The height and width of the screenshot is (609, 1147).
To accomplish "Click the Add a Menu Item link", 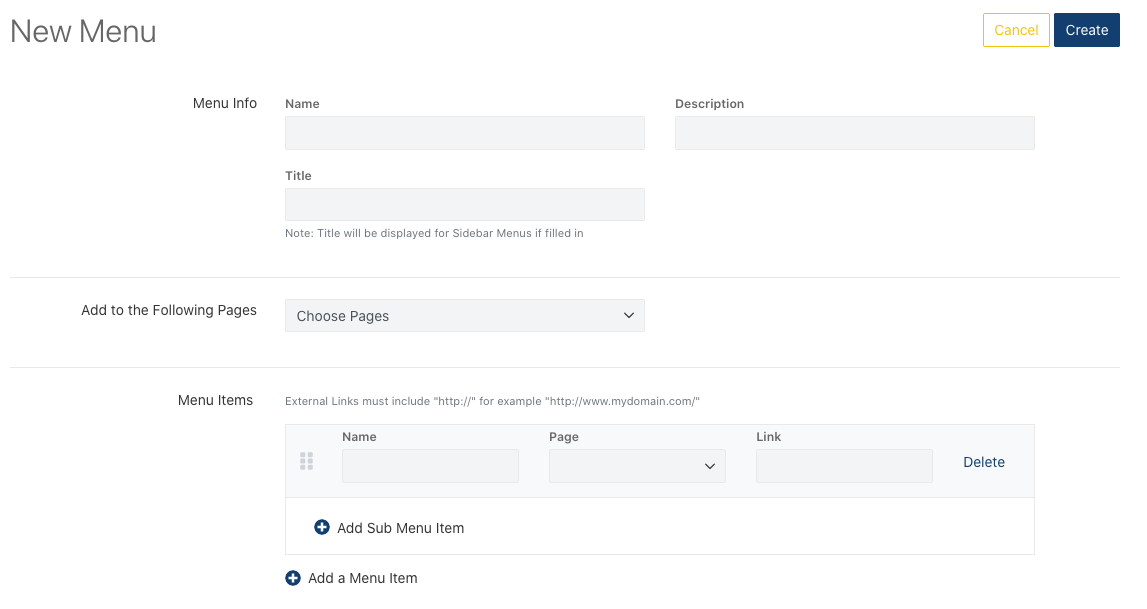I will pyautogui.click(x=362, y=578).
